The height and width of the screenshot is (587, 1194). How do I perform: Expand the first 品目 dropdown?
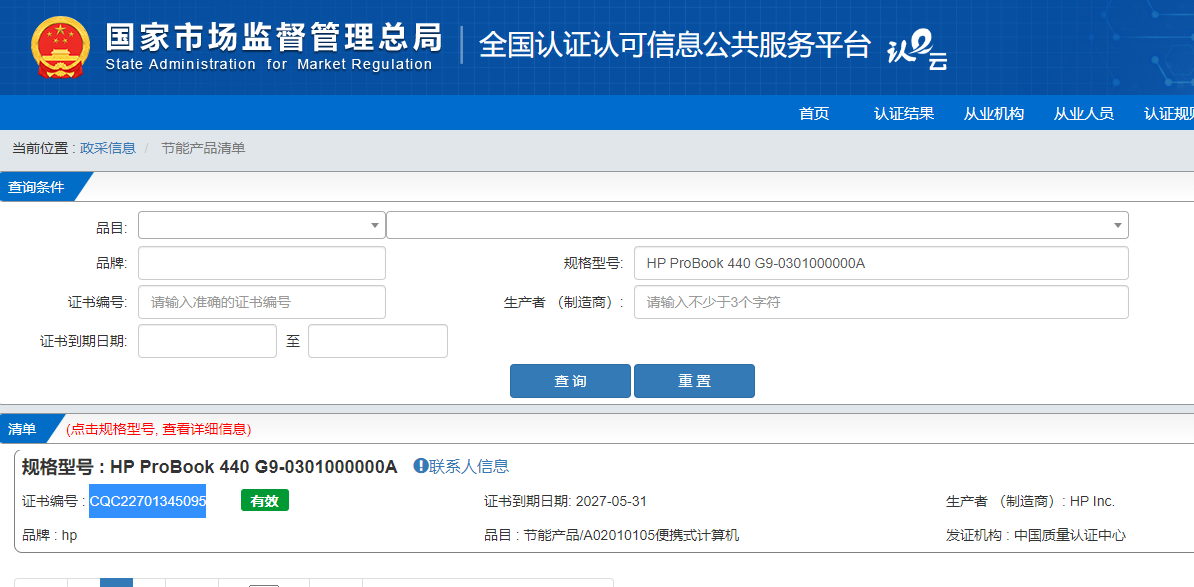262,225
